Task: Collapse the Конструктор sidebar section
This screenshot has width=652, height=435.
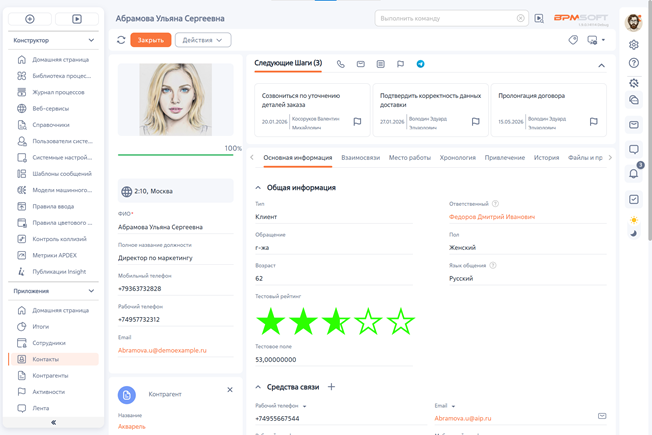Action: [x=91, y=40]
